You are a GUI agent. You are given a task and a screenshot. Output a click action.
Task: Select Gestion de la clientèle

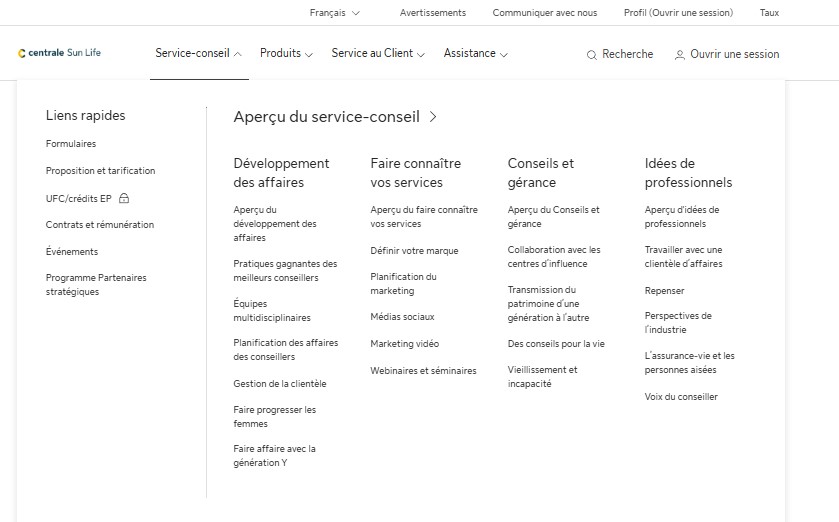point(279,384)
